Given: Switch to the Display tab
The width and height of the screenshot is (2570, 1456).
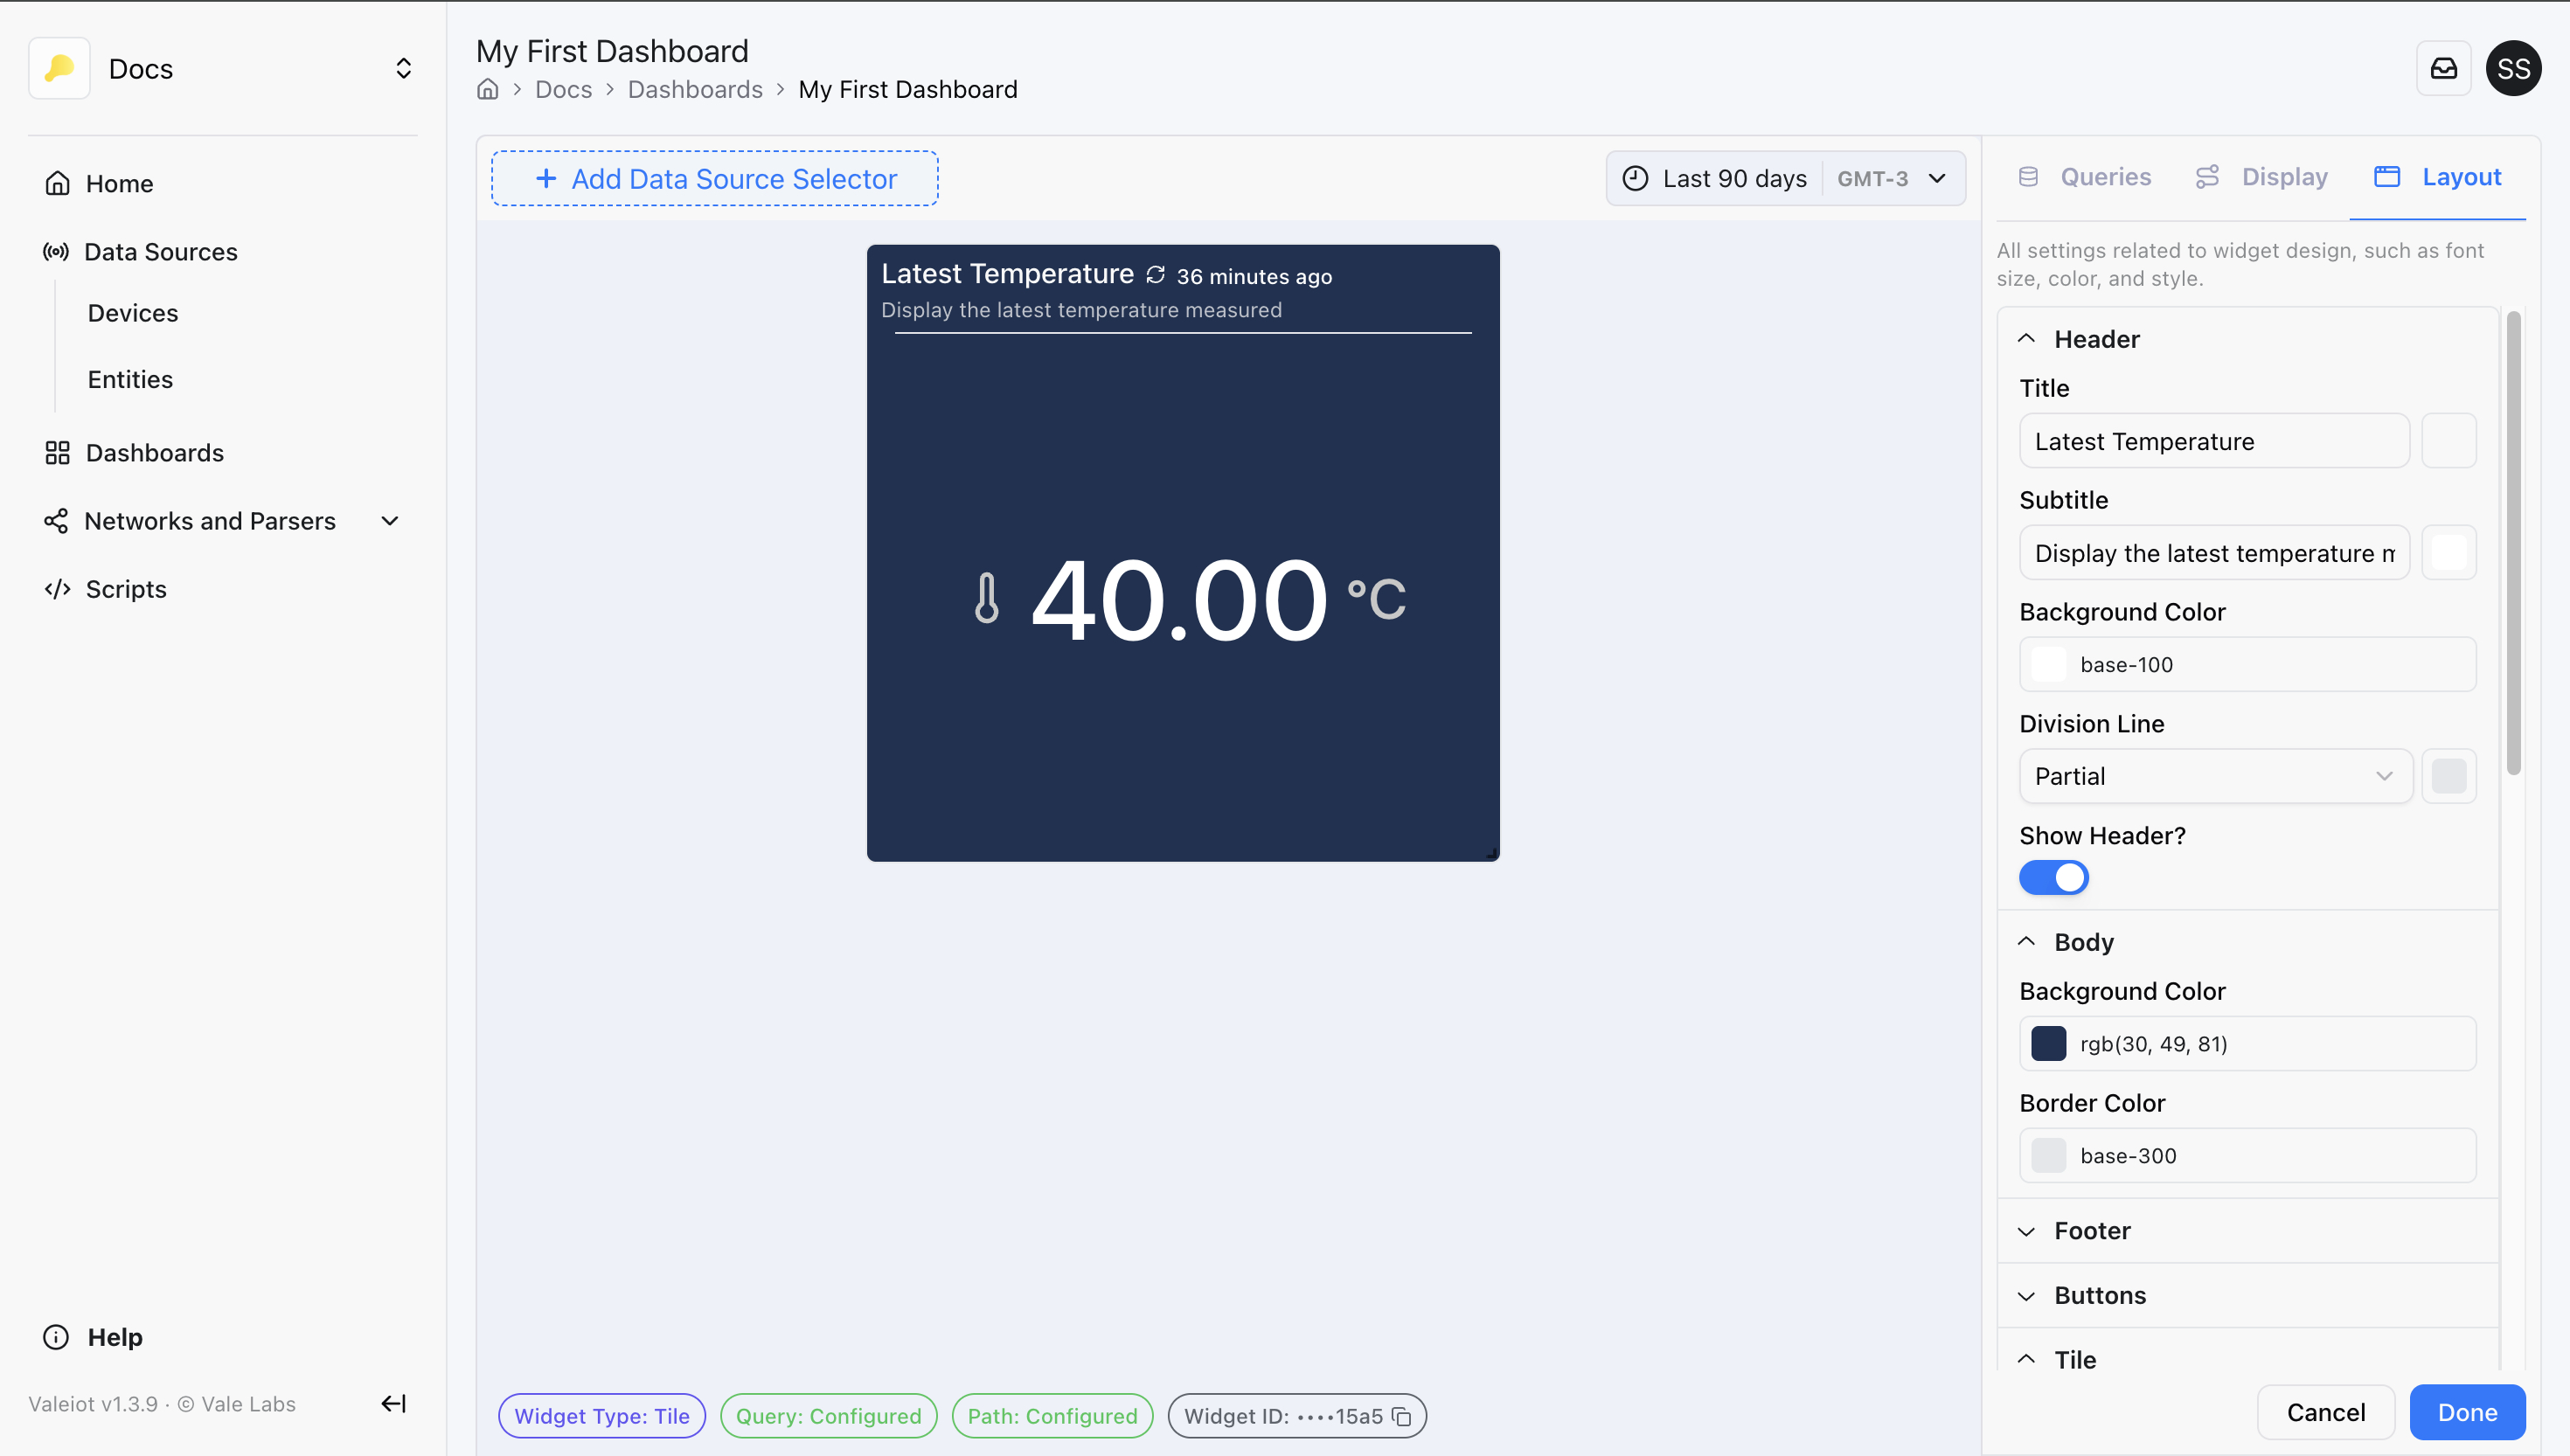Looking at the screenshot, I should pos(2285,176).
